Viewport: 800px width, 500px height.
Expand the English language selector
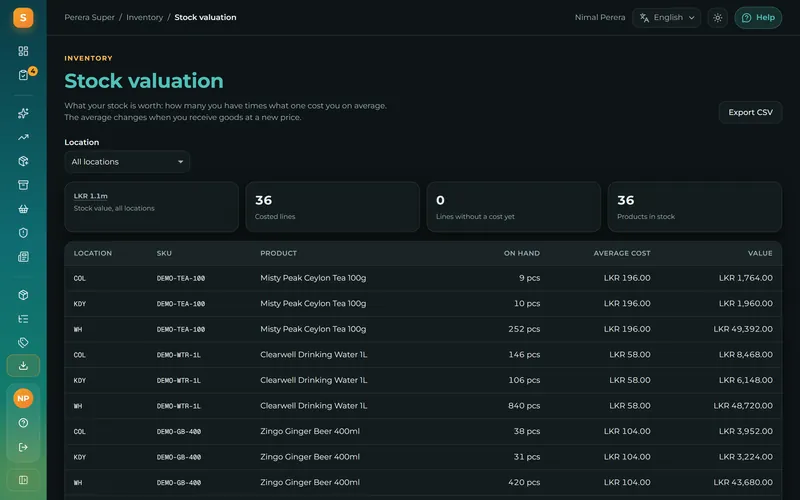pos(666,18)
